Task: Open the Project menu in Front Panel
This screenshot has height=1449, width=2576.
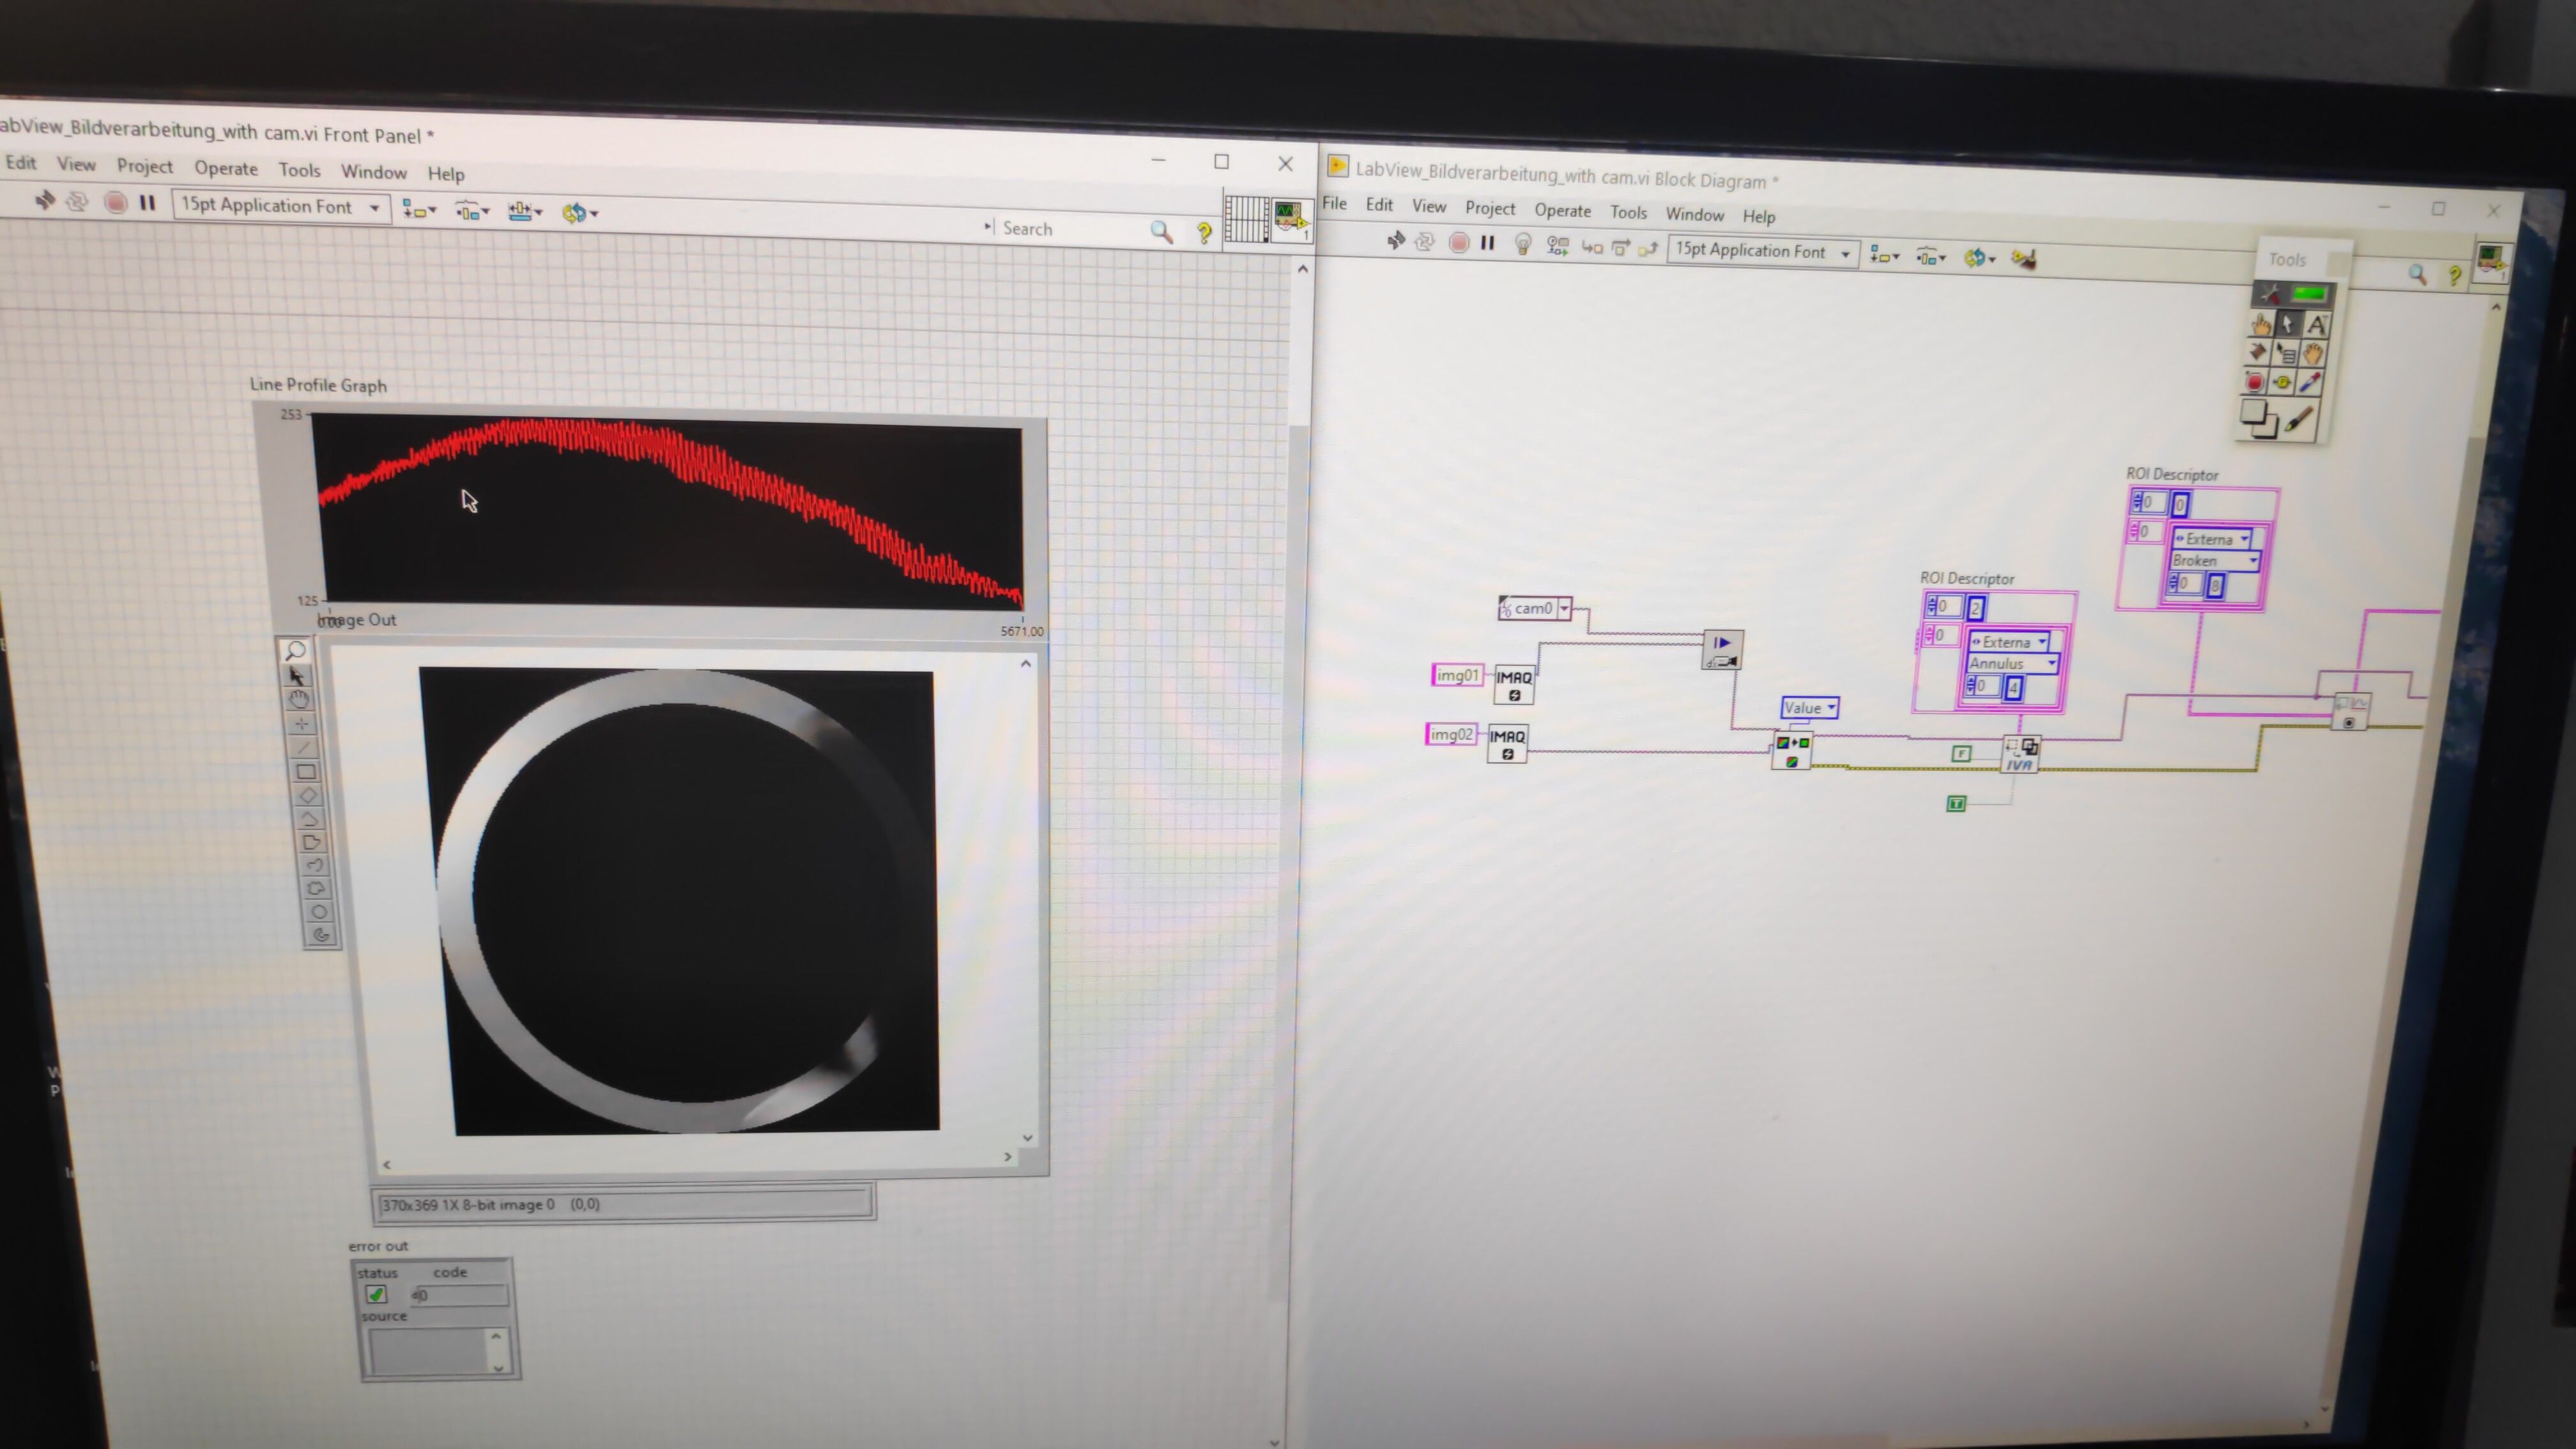Action: tap(144, 166)
